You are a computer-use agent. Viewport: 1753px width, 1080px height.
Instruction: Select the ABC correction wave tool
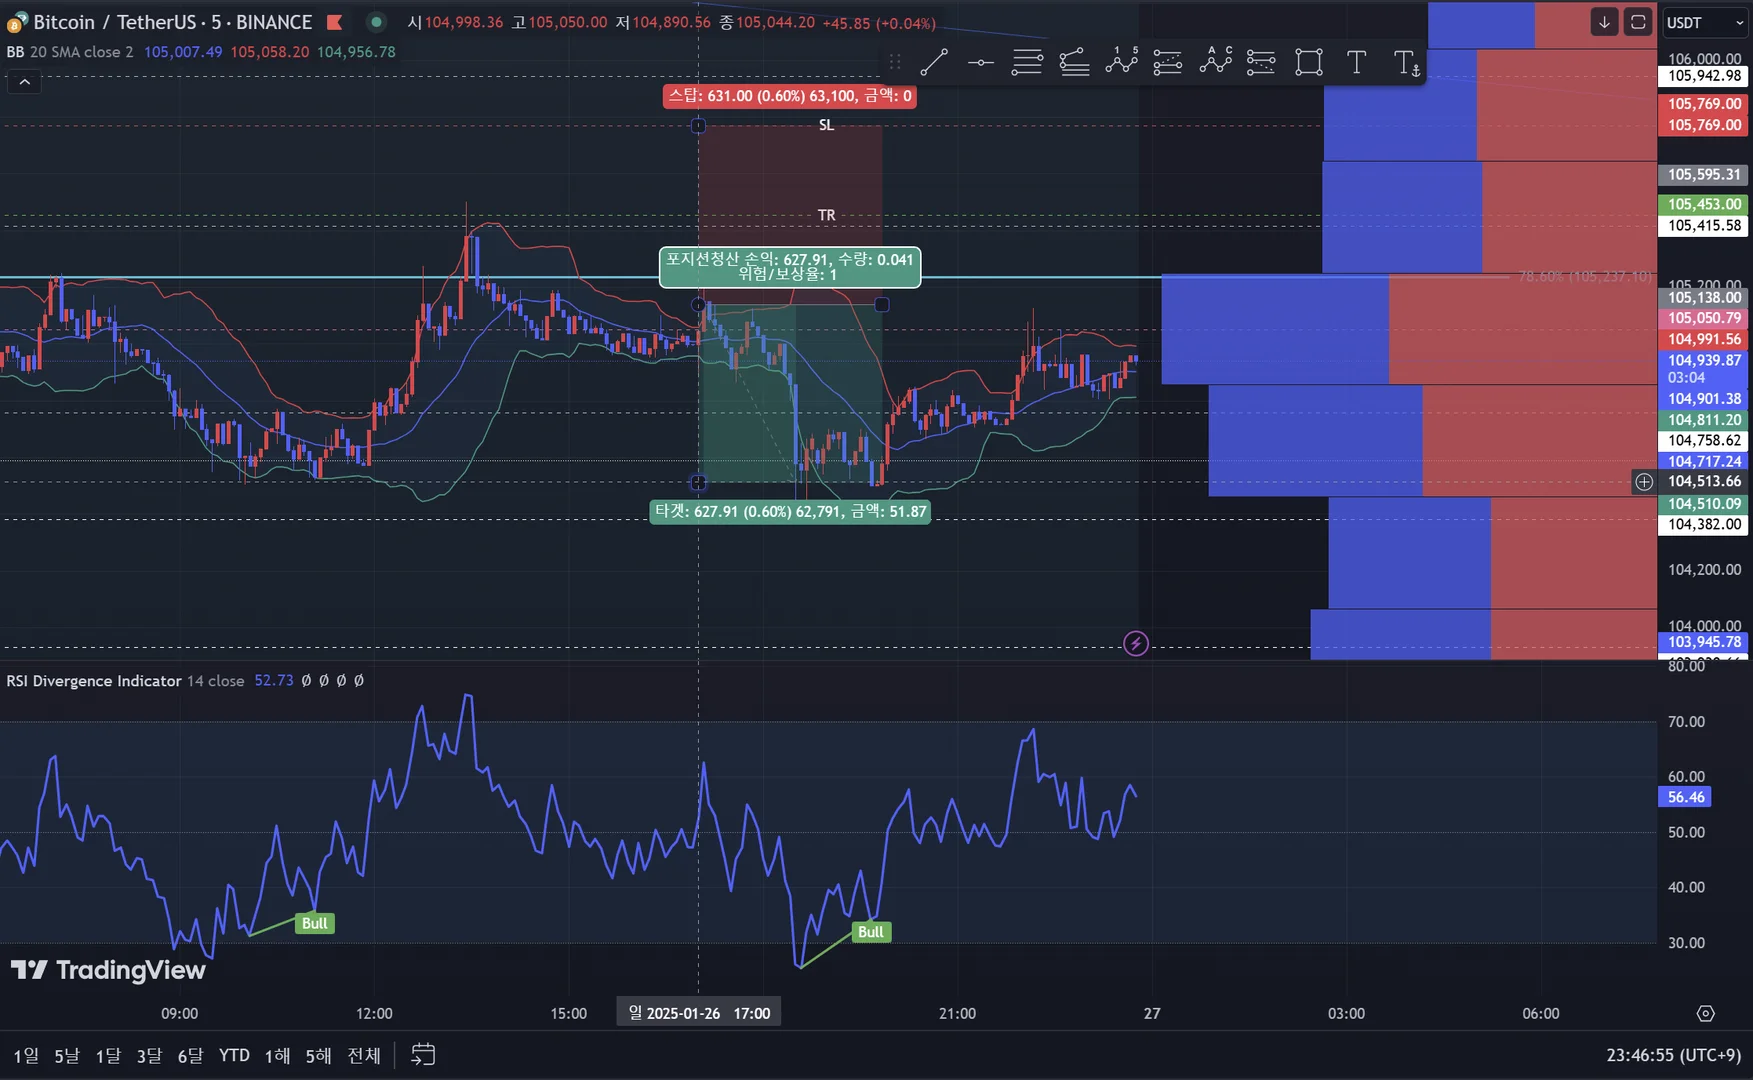click(x=1215, y=63)
